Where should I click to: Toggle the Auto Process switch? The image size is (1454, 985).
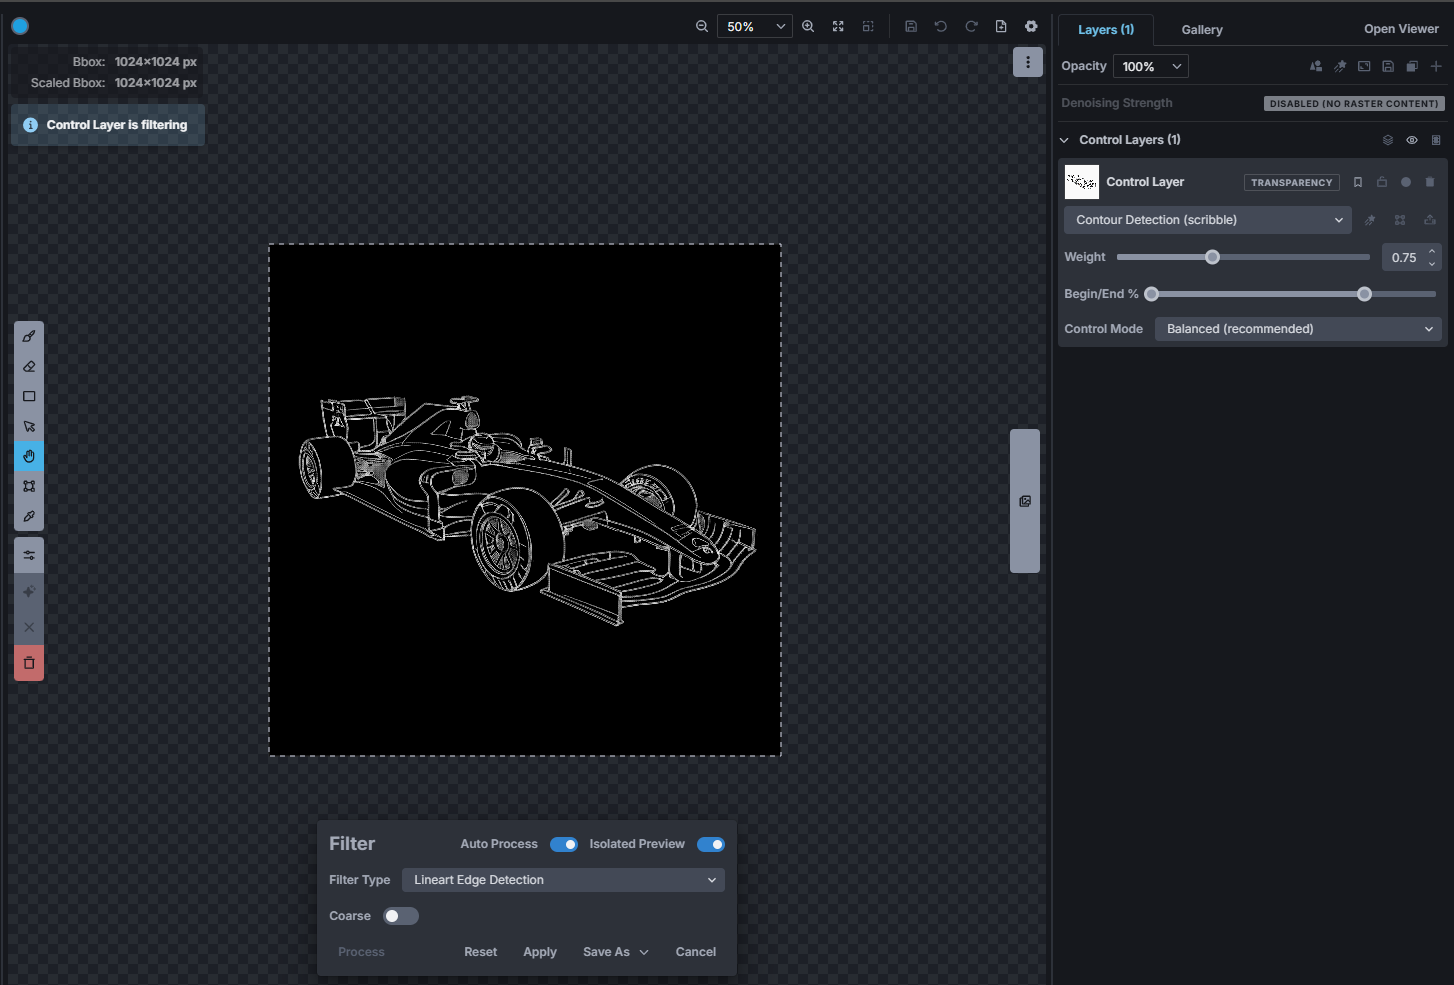pyautogui.click(x=564, y=844)
